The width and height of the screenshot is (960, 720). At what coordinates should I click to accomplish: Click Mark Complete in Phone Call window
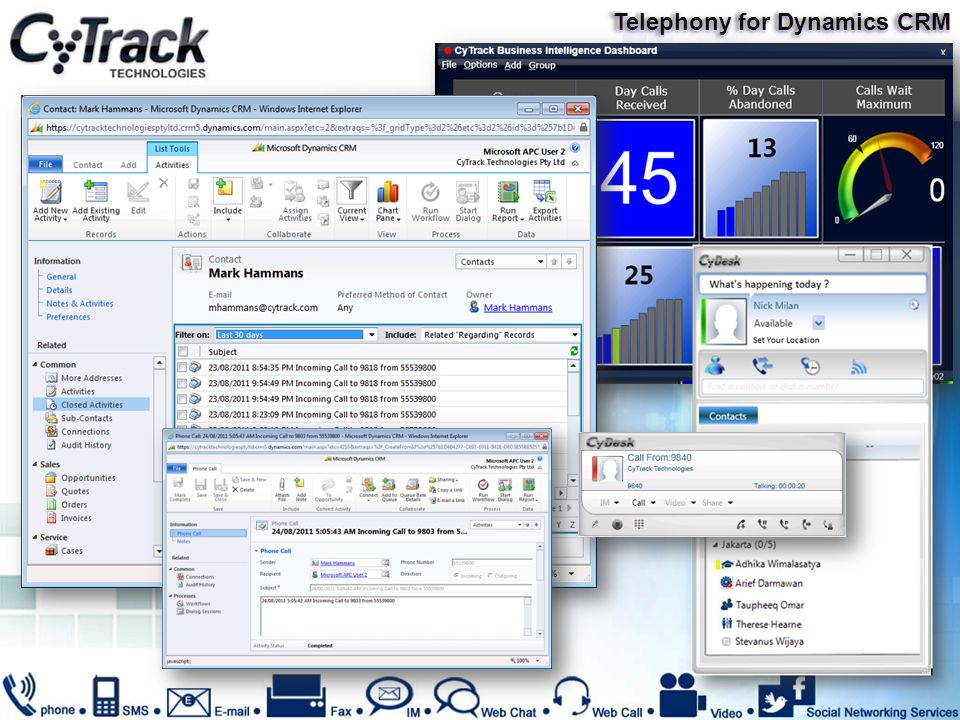coord(180,490)
